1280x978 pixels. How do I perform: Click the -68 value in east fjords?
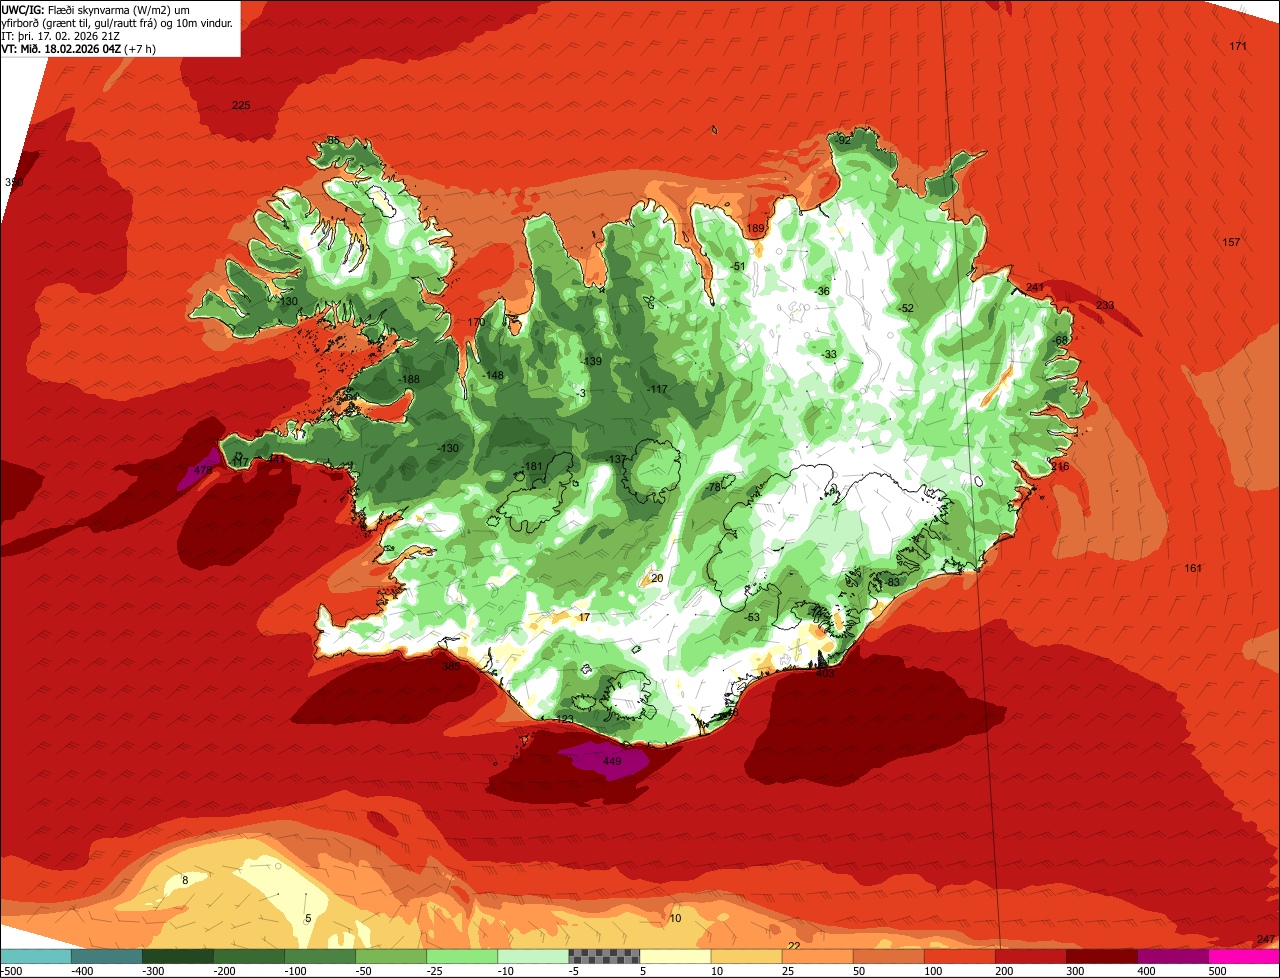[1060, 340]
